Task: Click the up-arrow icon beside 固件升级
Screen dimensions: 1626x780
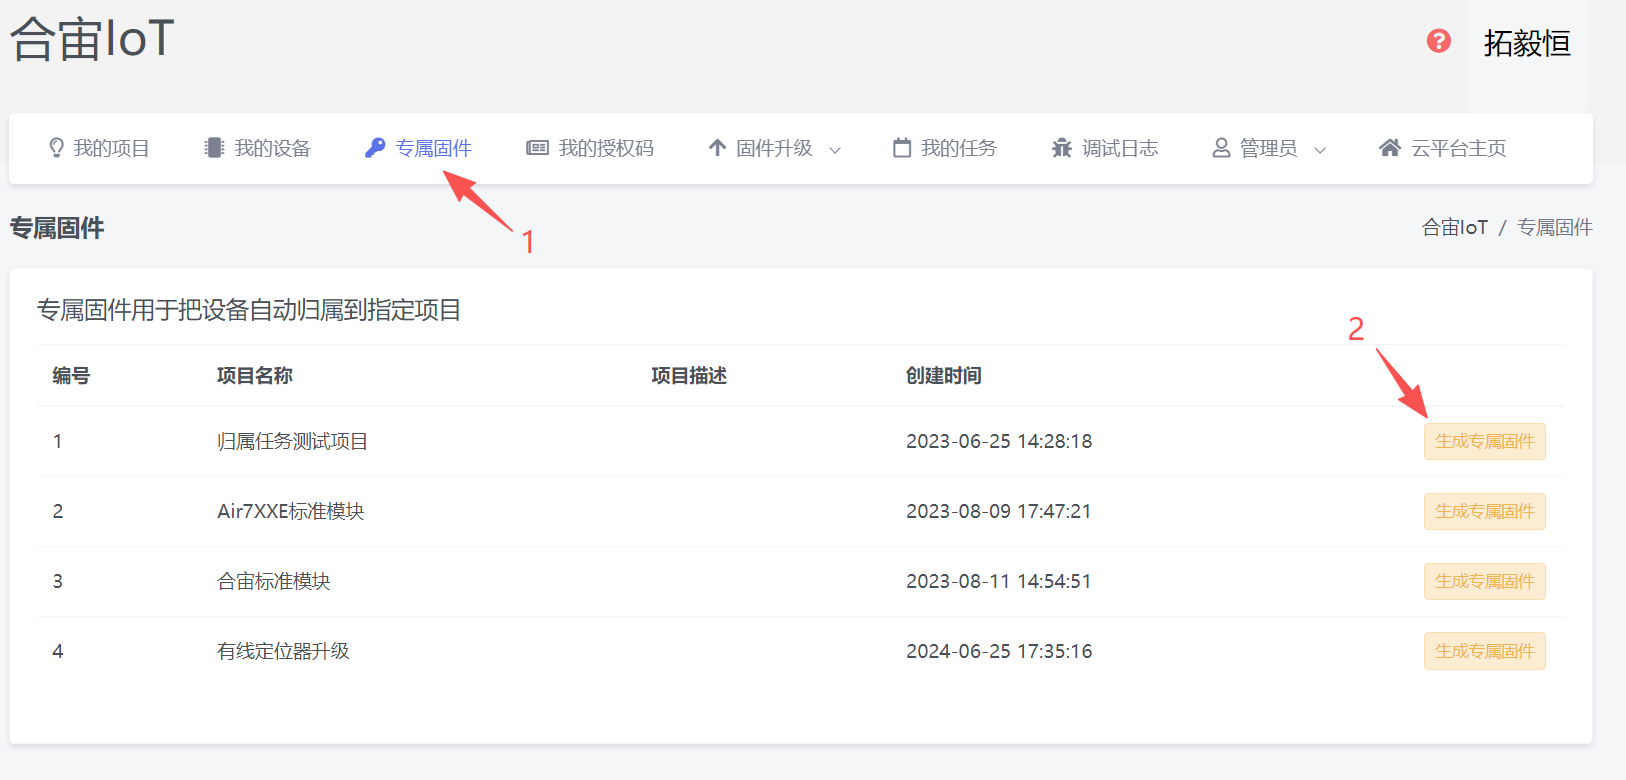Action: coord(717,148)
